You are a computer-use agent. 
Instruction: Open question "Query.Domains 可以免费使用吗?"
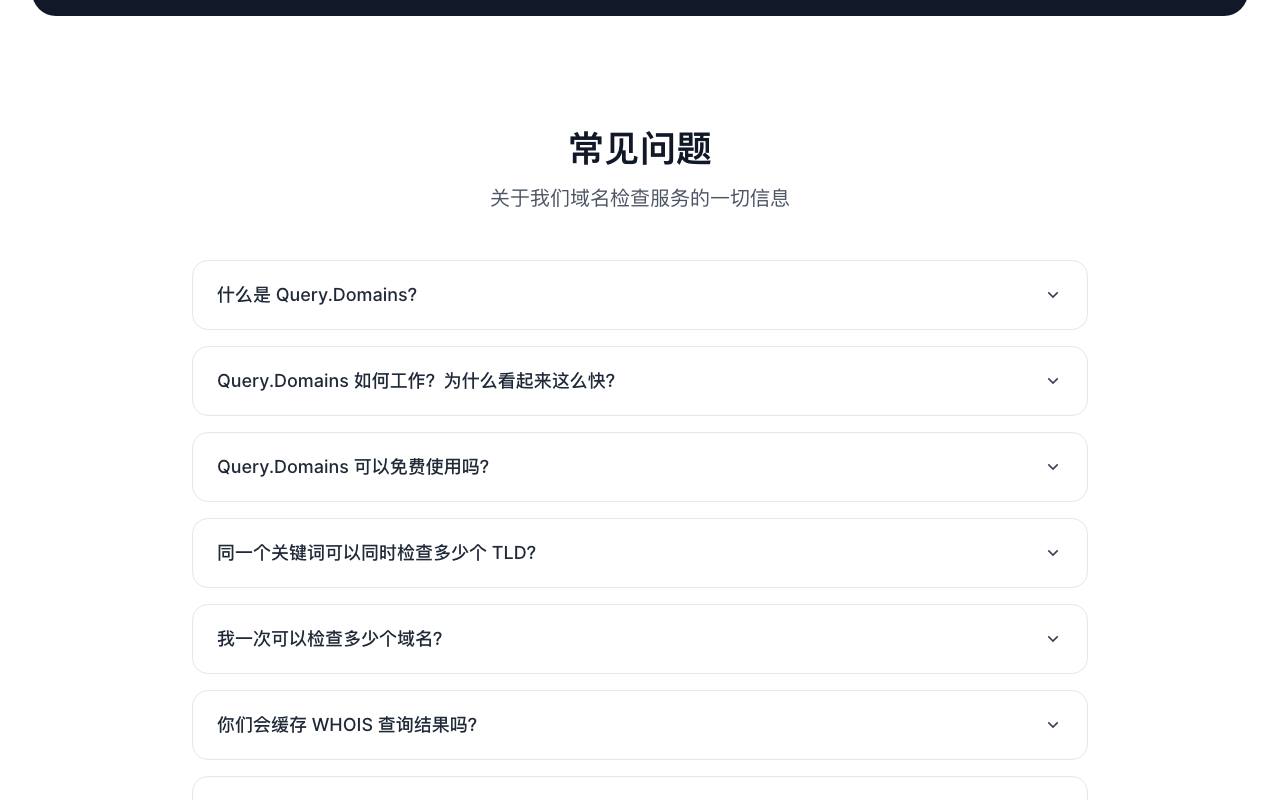(x=640, y=467)
